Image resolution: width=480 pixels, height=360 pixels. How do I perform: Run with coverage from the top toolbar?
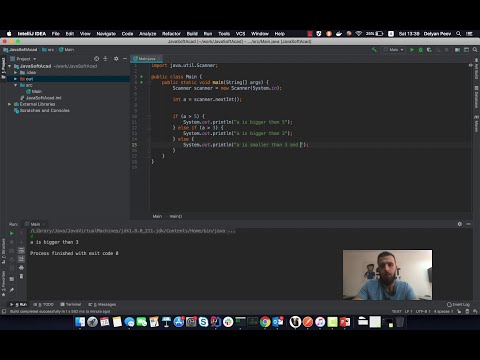(x=429, y=50)
